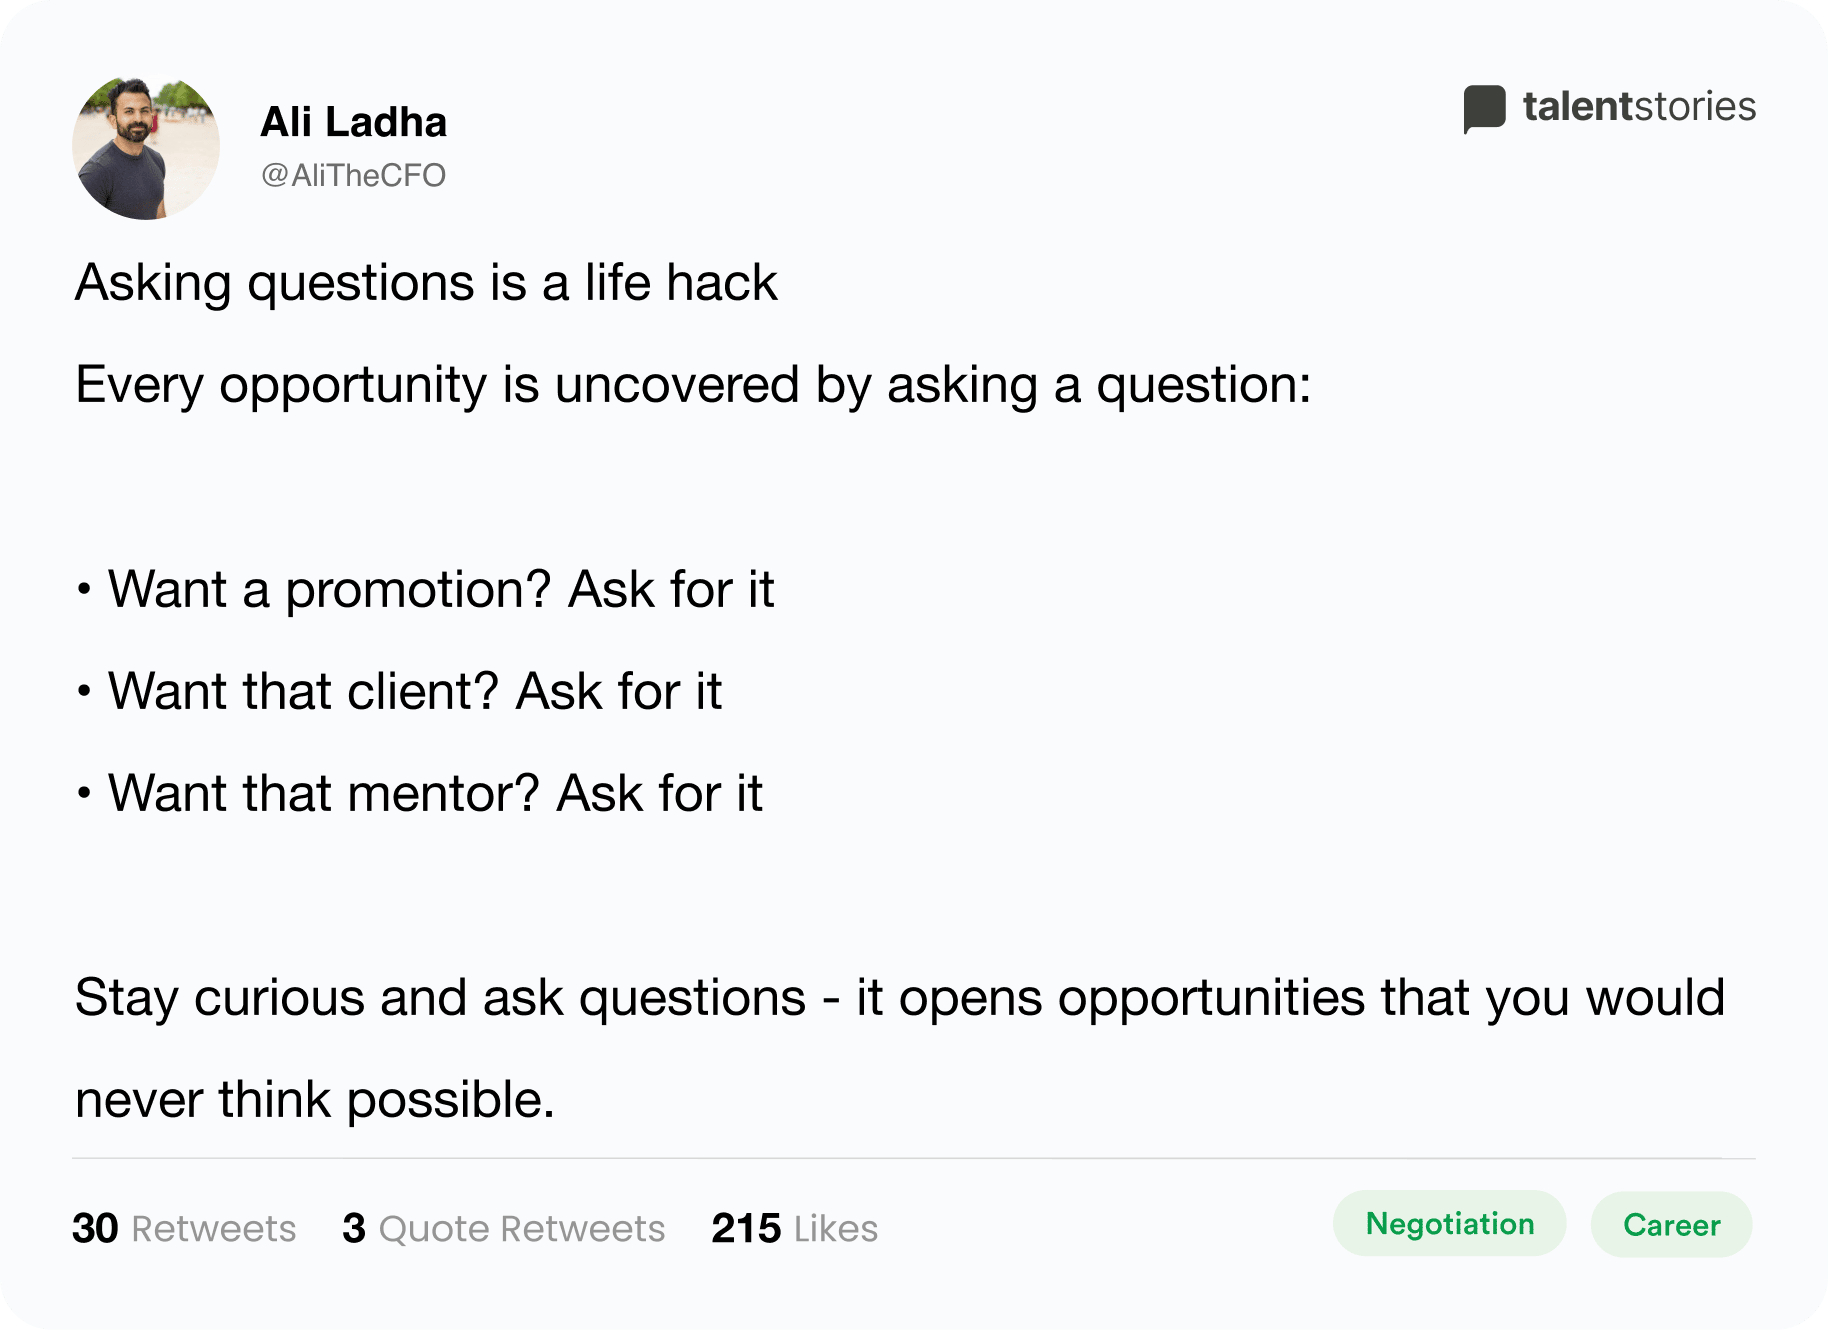
Task: Open the @AliTheCFO handle
Action: pos(354,175)
